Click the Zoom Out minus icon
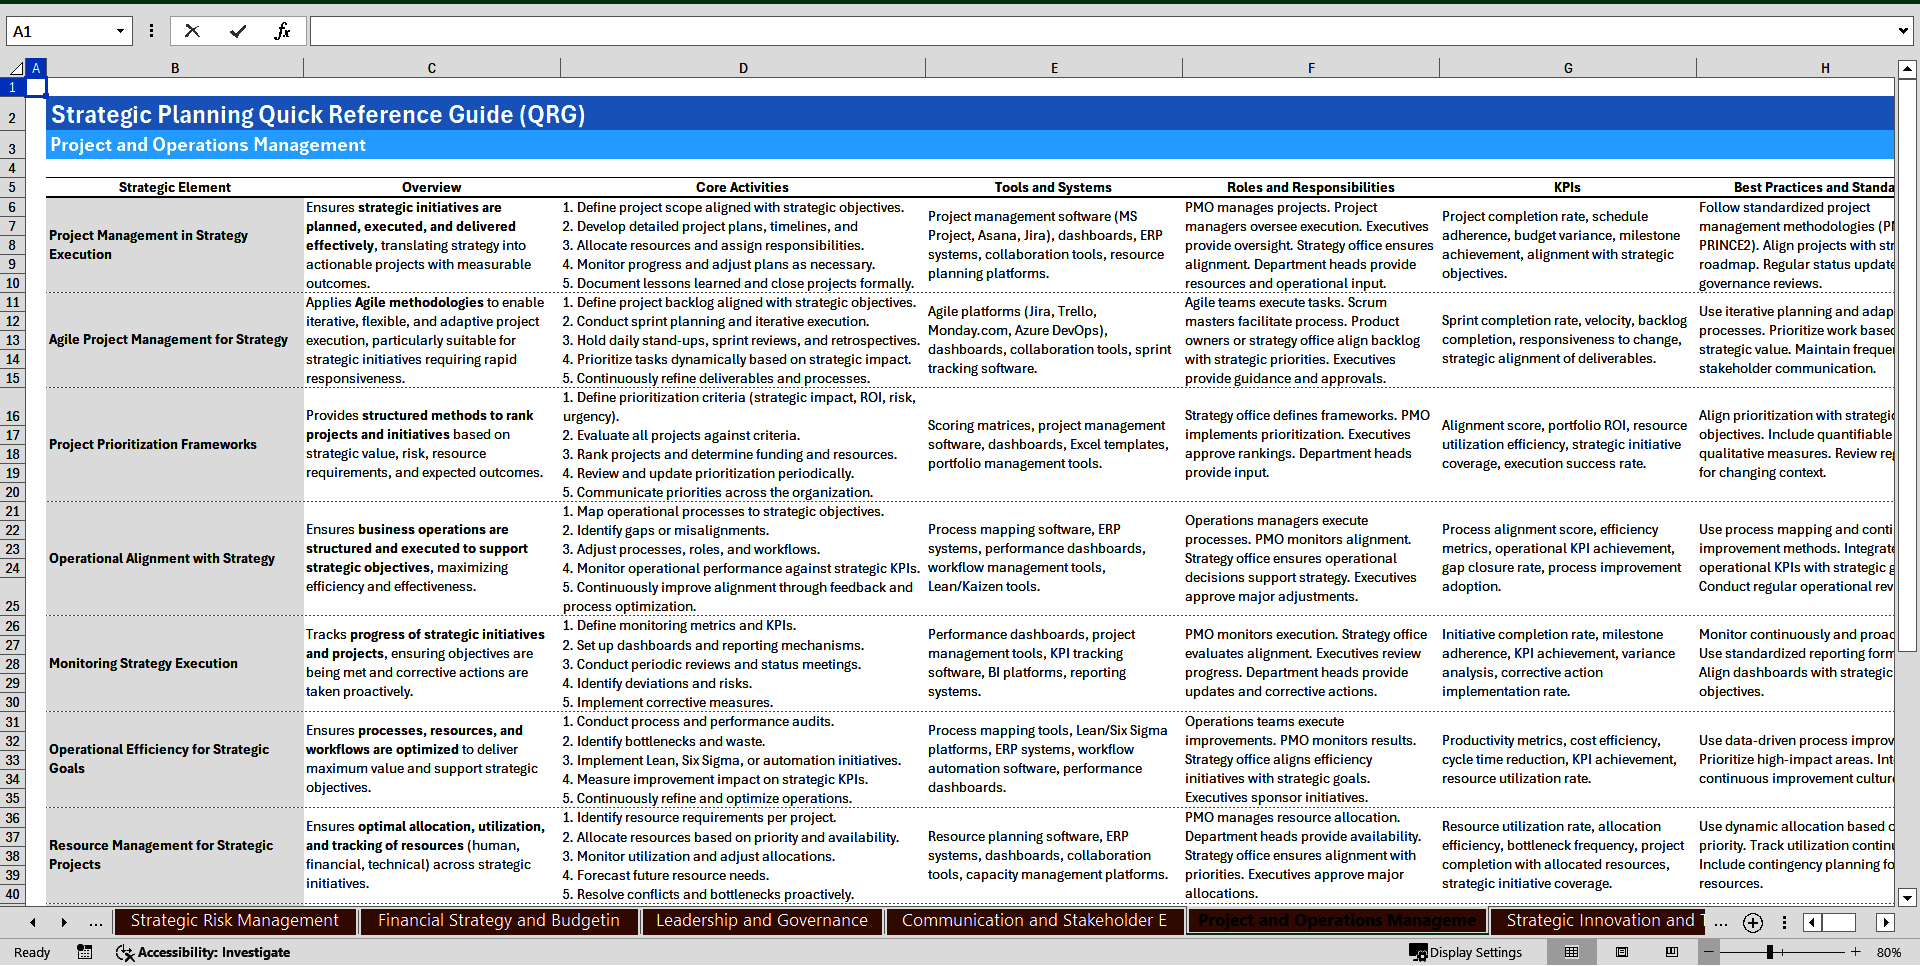The height and width of the screenshot is (966, 1920). pos(1709,952)
